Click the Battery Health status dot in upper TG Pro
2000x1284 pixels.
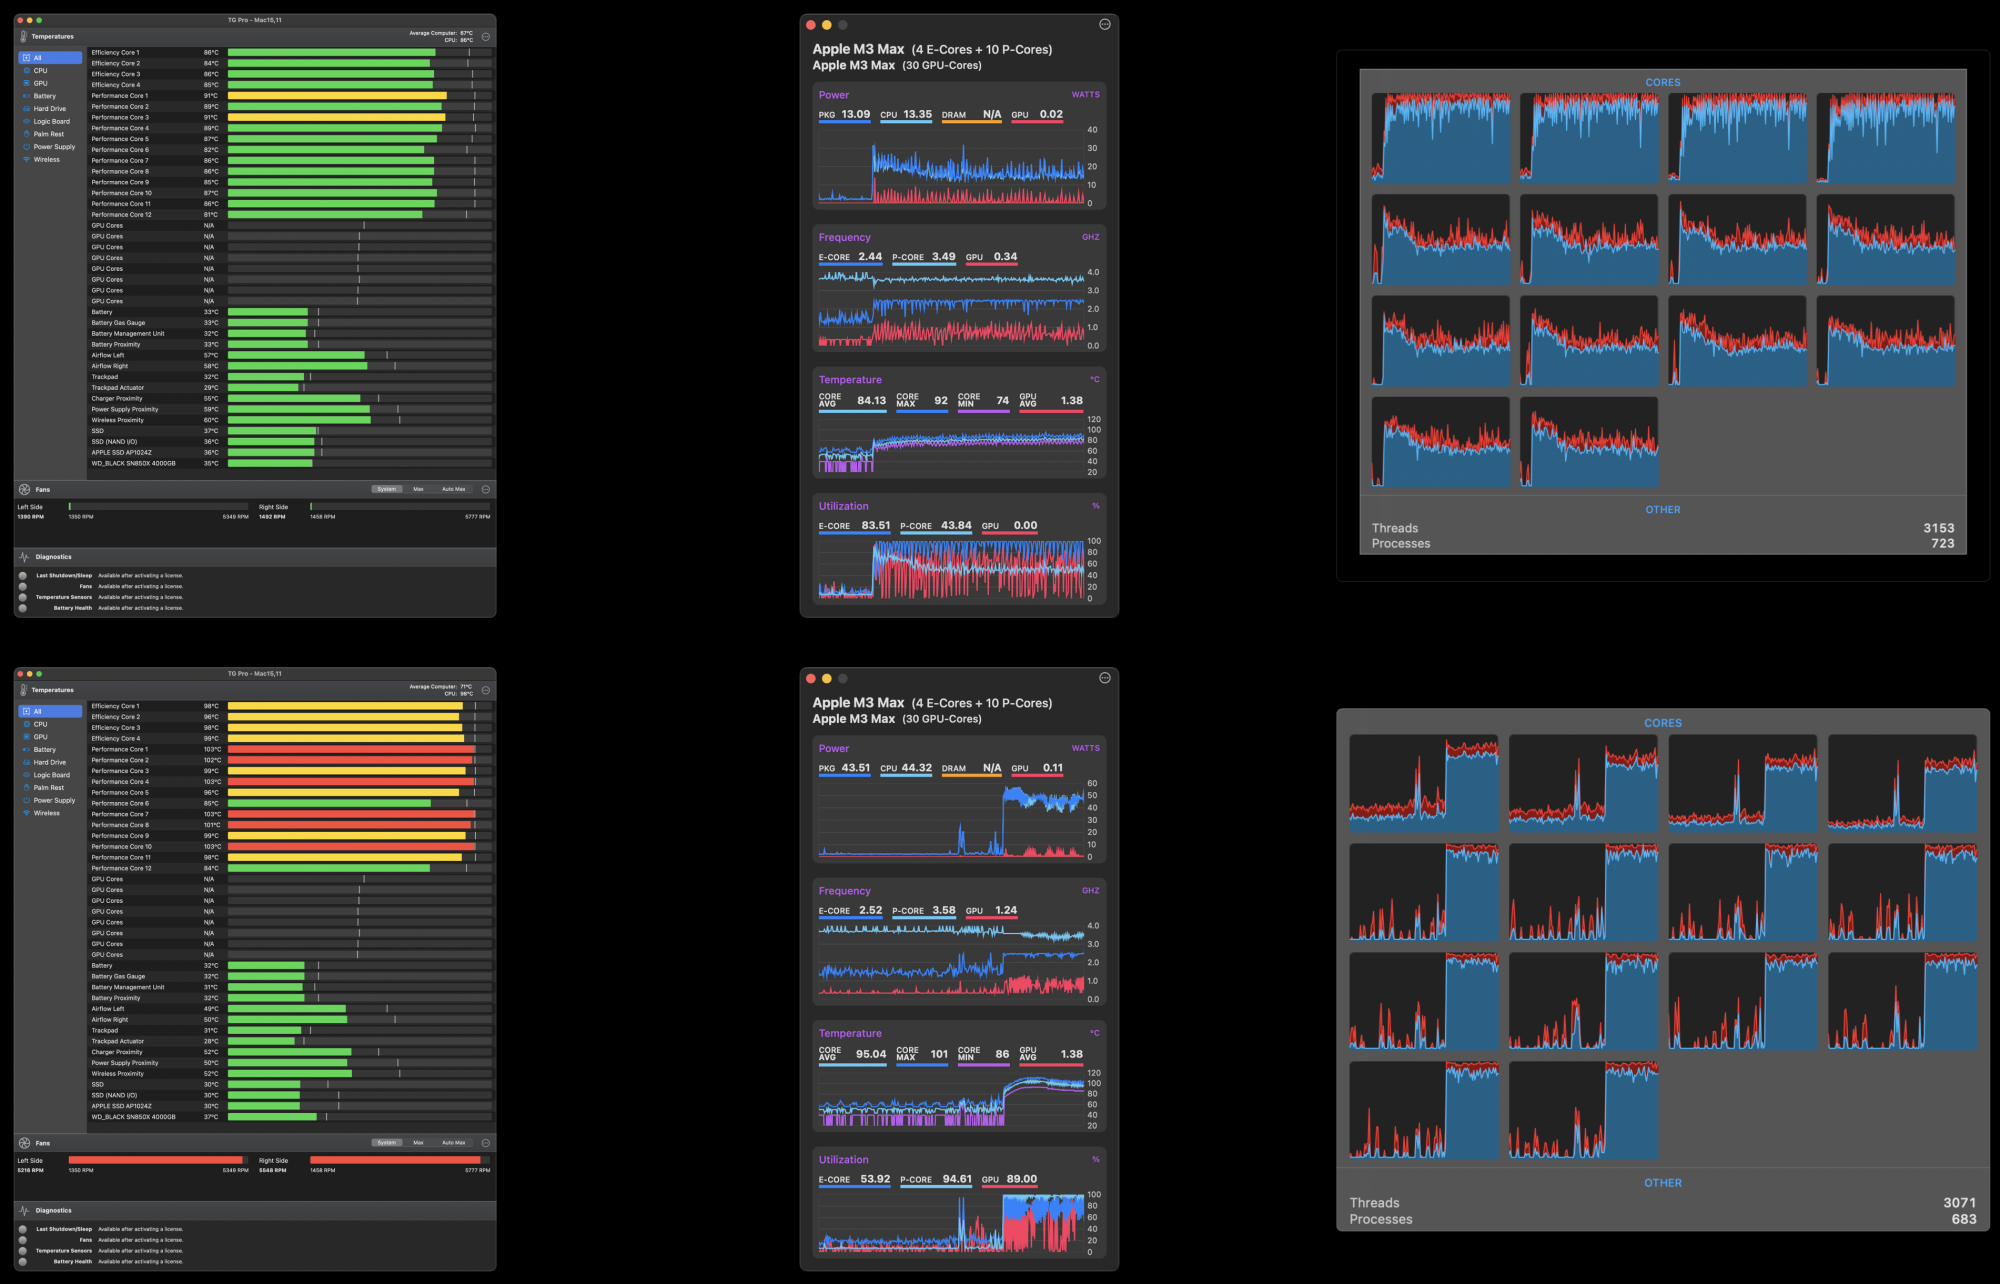point(23,608)
